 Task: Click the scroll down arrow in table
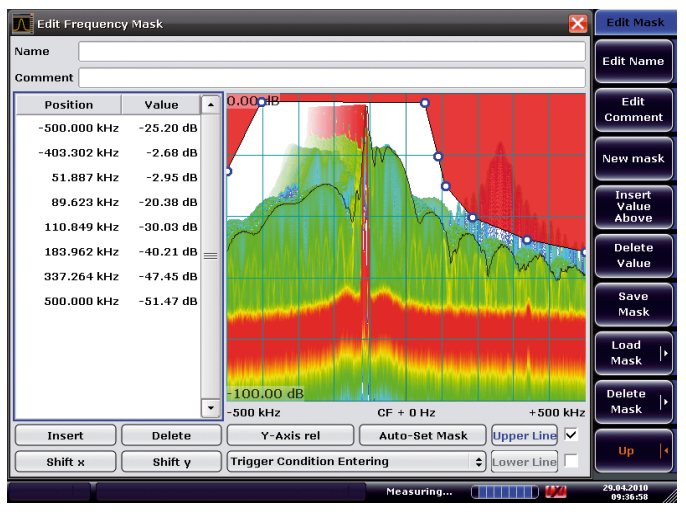click(211, 408)
